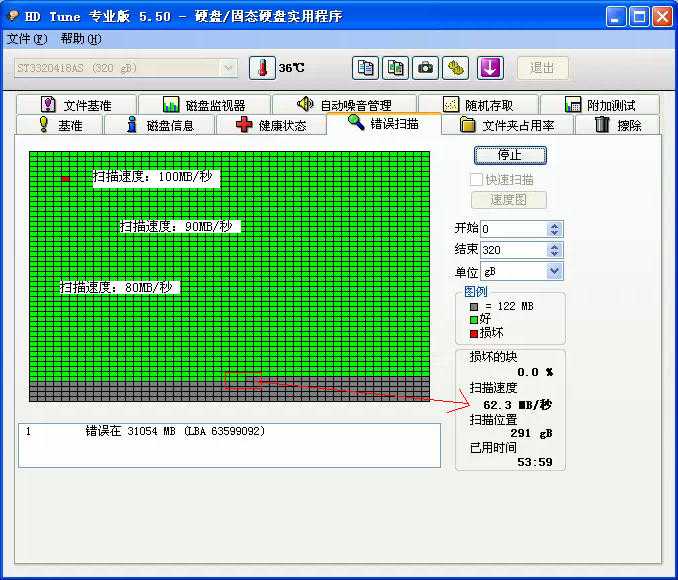Image resolution: width=678 pixels, height=580 pixels.
Task: Click the 0.0 % damaged blocks value
Action: [535, 372]
